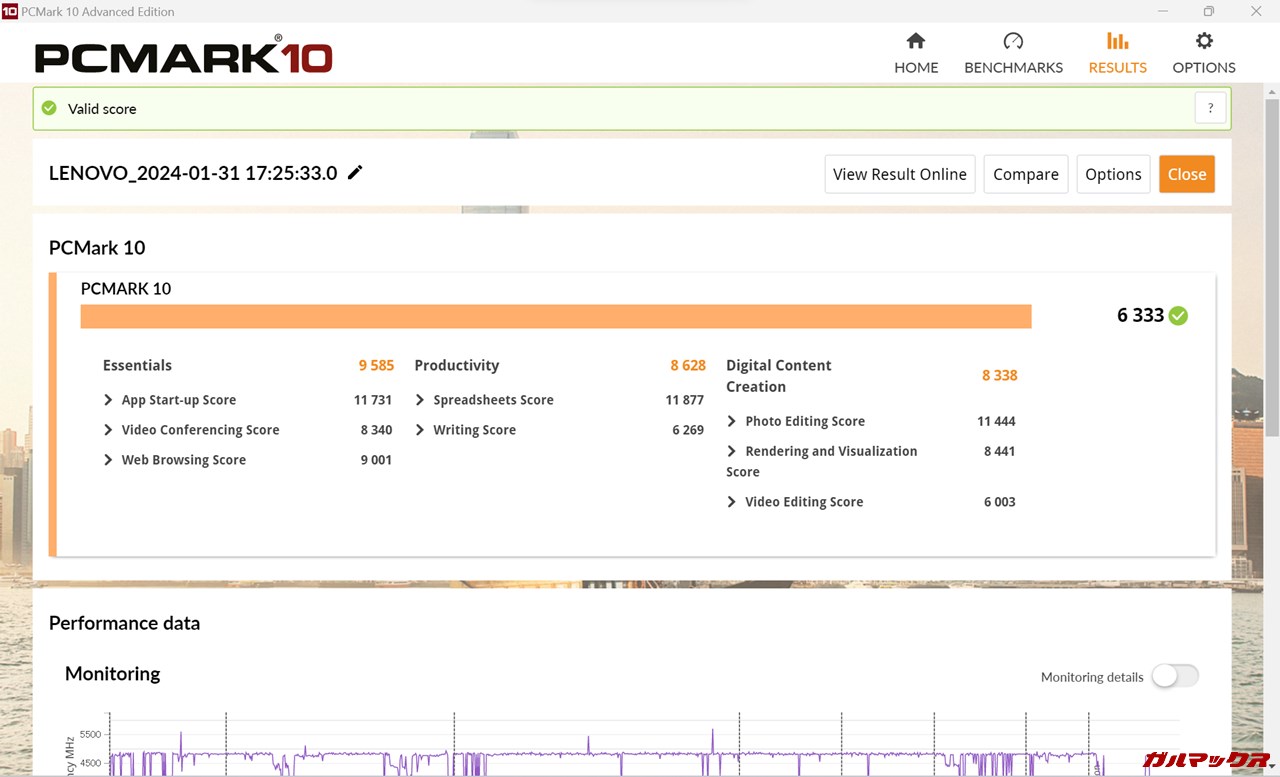Open Benchmarks via the gauge icon

1013,41
